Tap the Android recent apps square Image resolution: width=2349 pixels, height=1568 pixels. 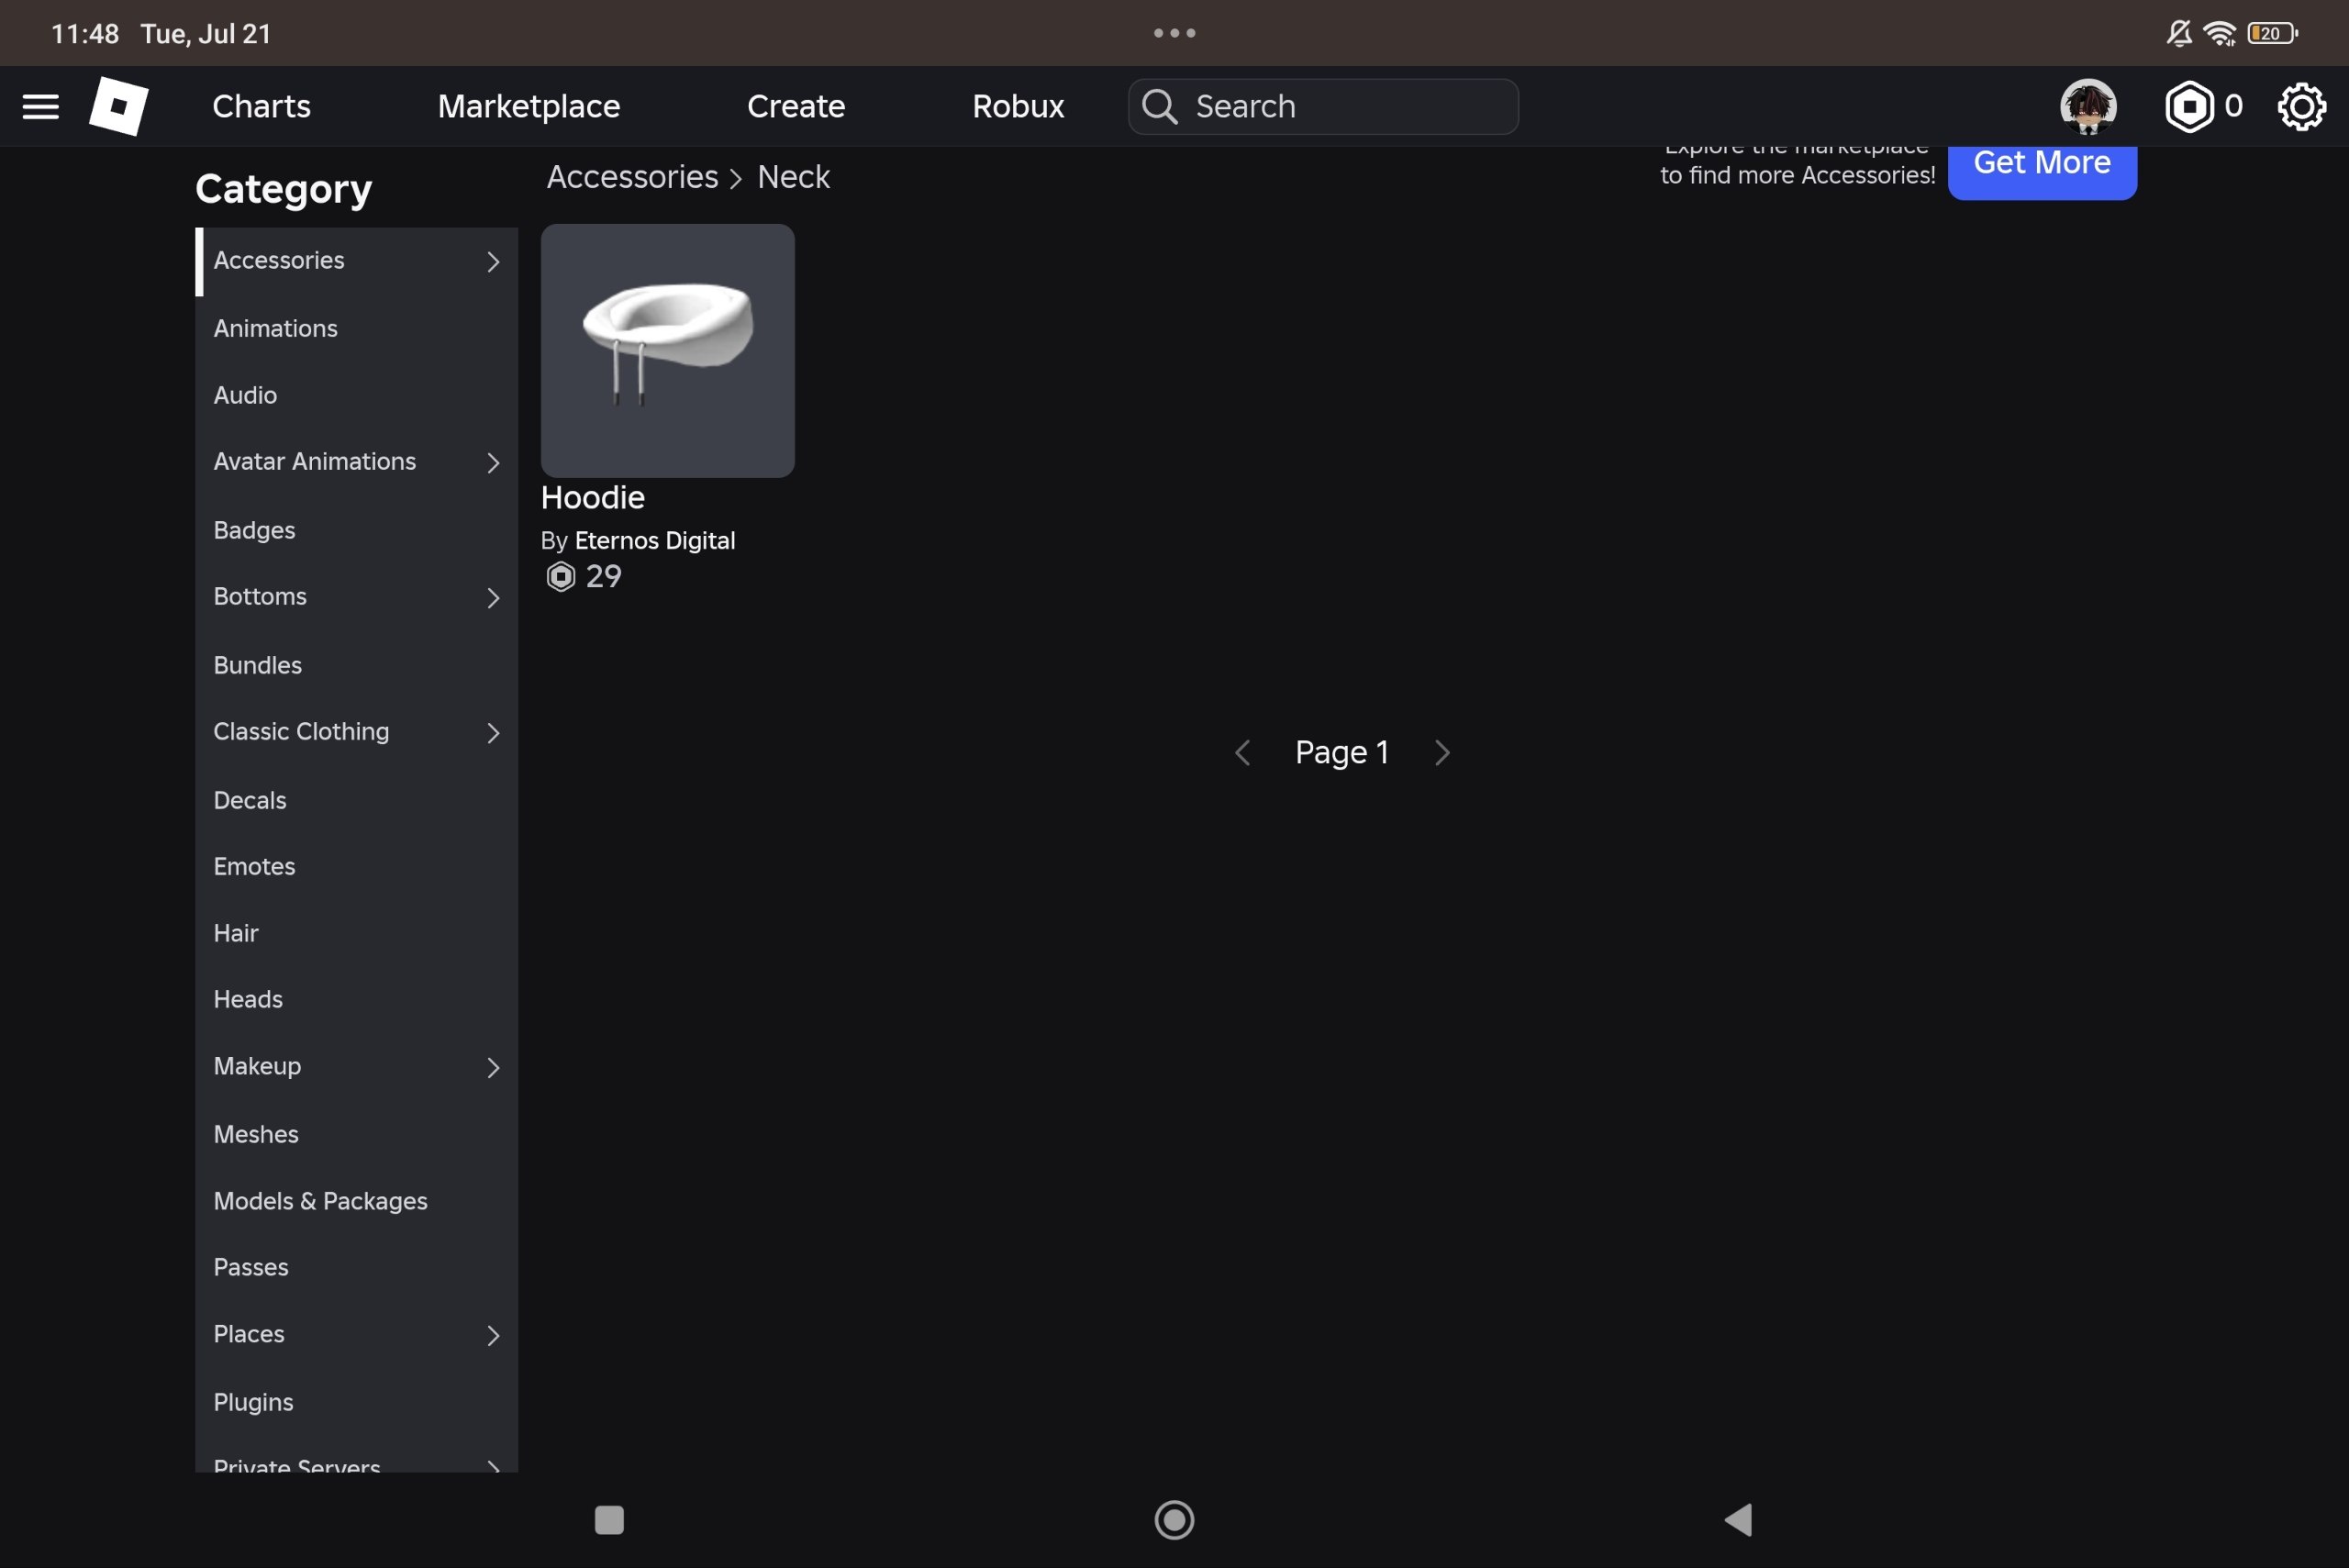tap(609, 1520)
